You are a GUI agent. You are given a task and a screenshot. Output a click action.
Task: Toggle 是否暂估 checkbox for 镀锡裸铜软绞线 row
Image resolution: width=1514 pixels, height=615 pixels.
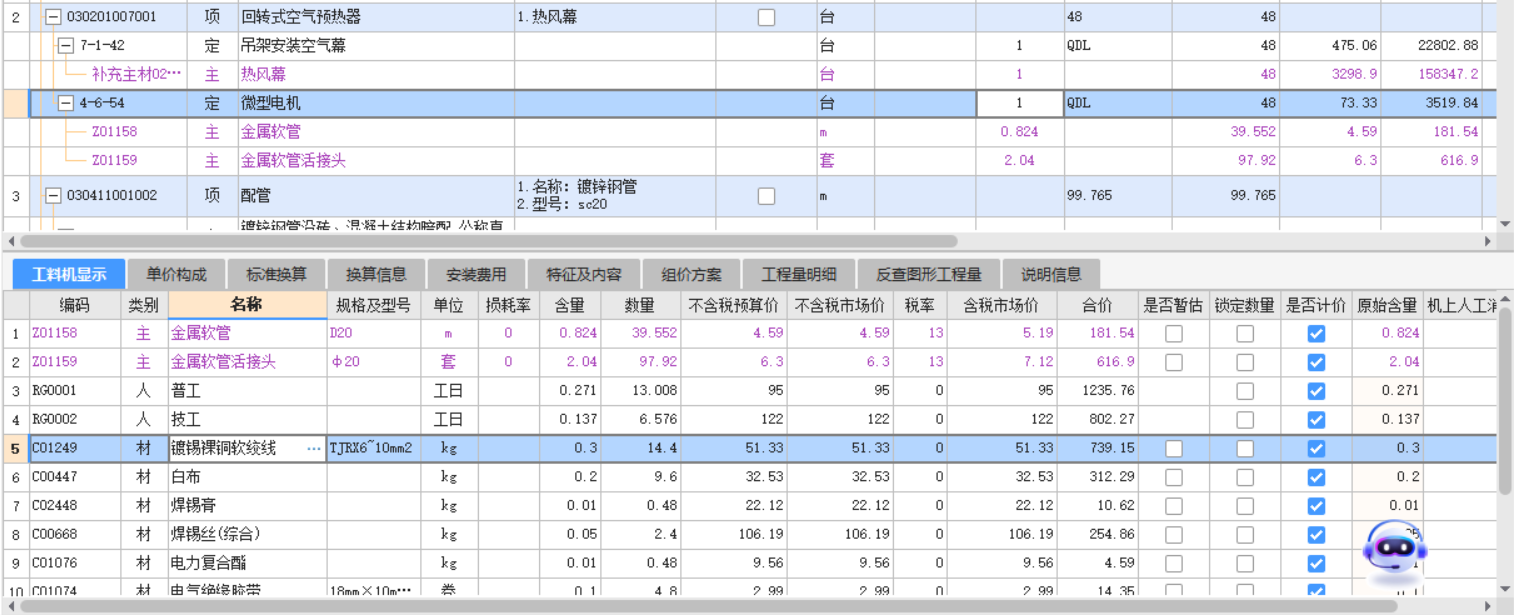coord(1174,449)
